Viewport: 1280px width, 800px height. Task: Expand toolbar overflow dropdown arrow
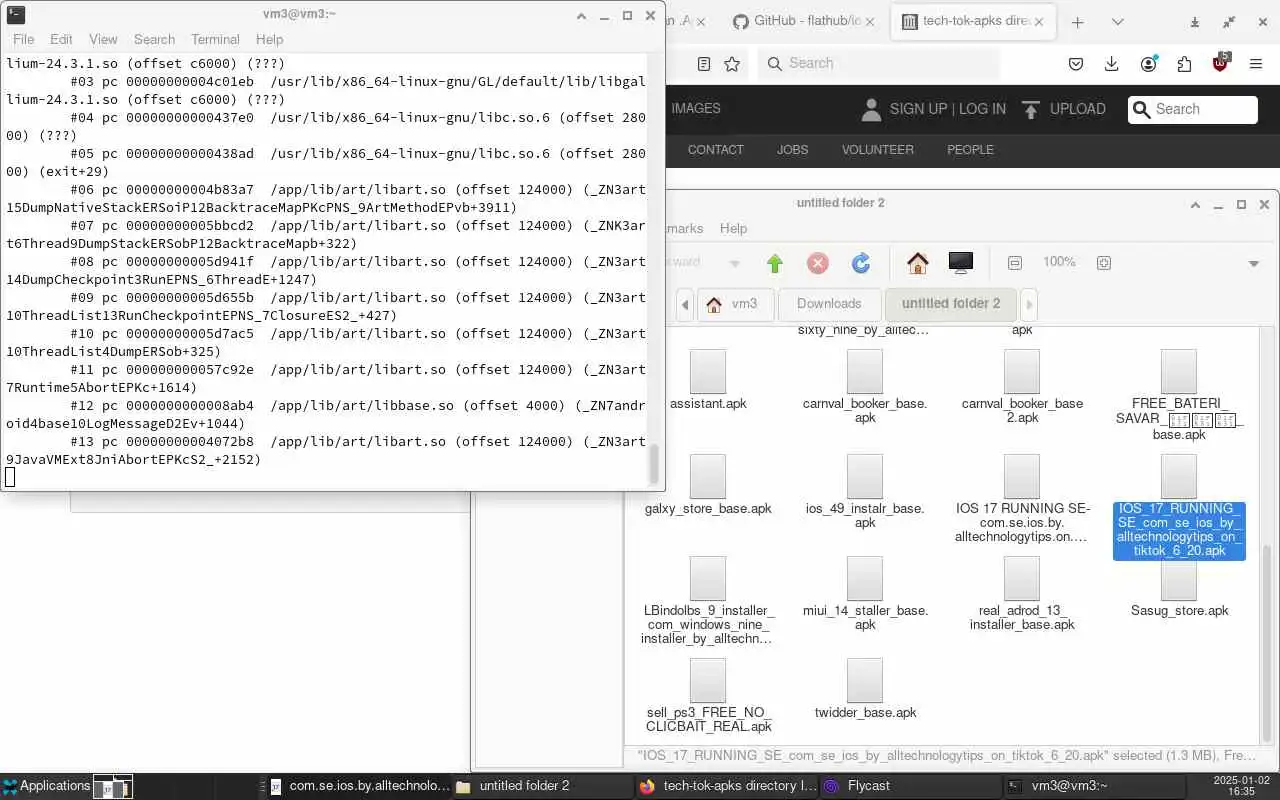coord(1253,264)
